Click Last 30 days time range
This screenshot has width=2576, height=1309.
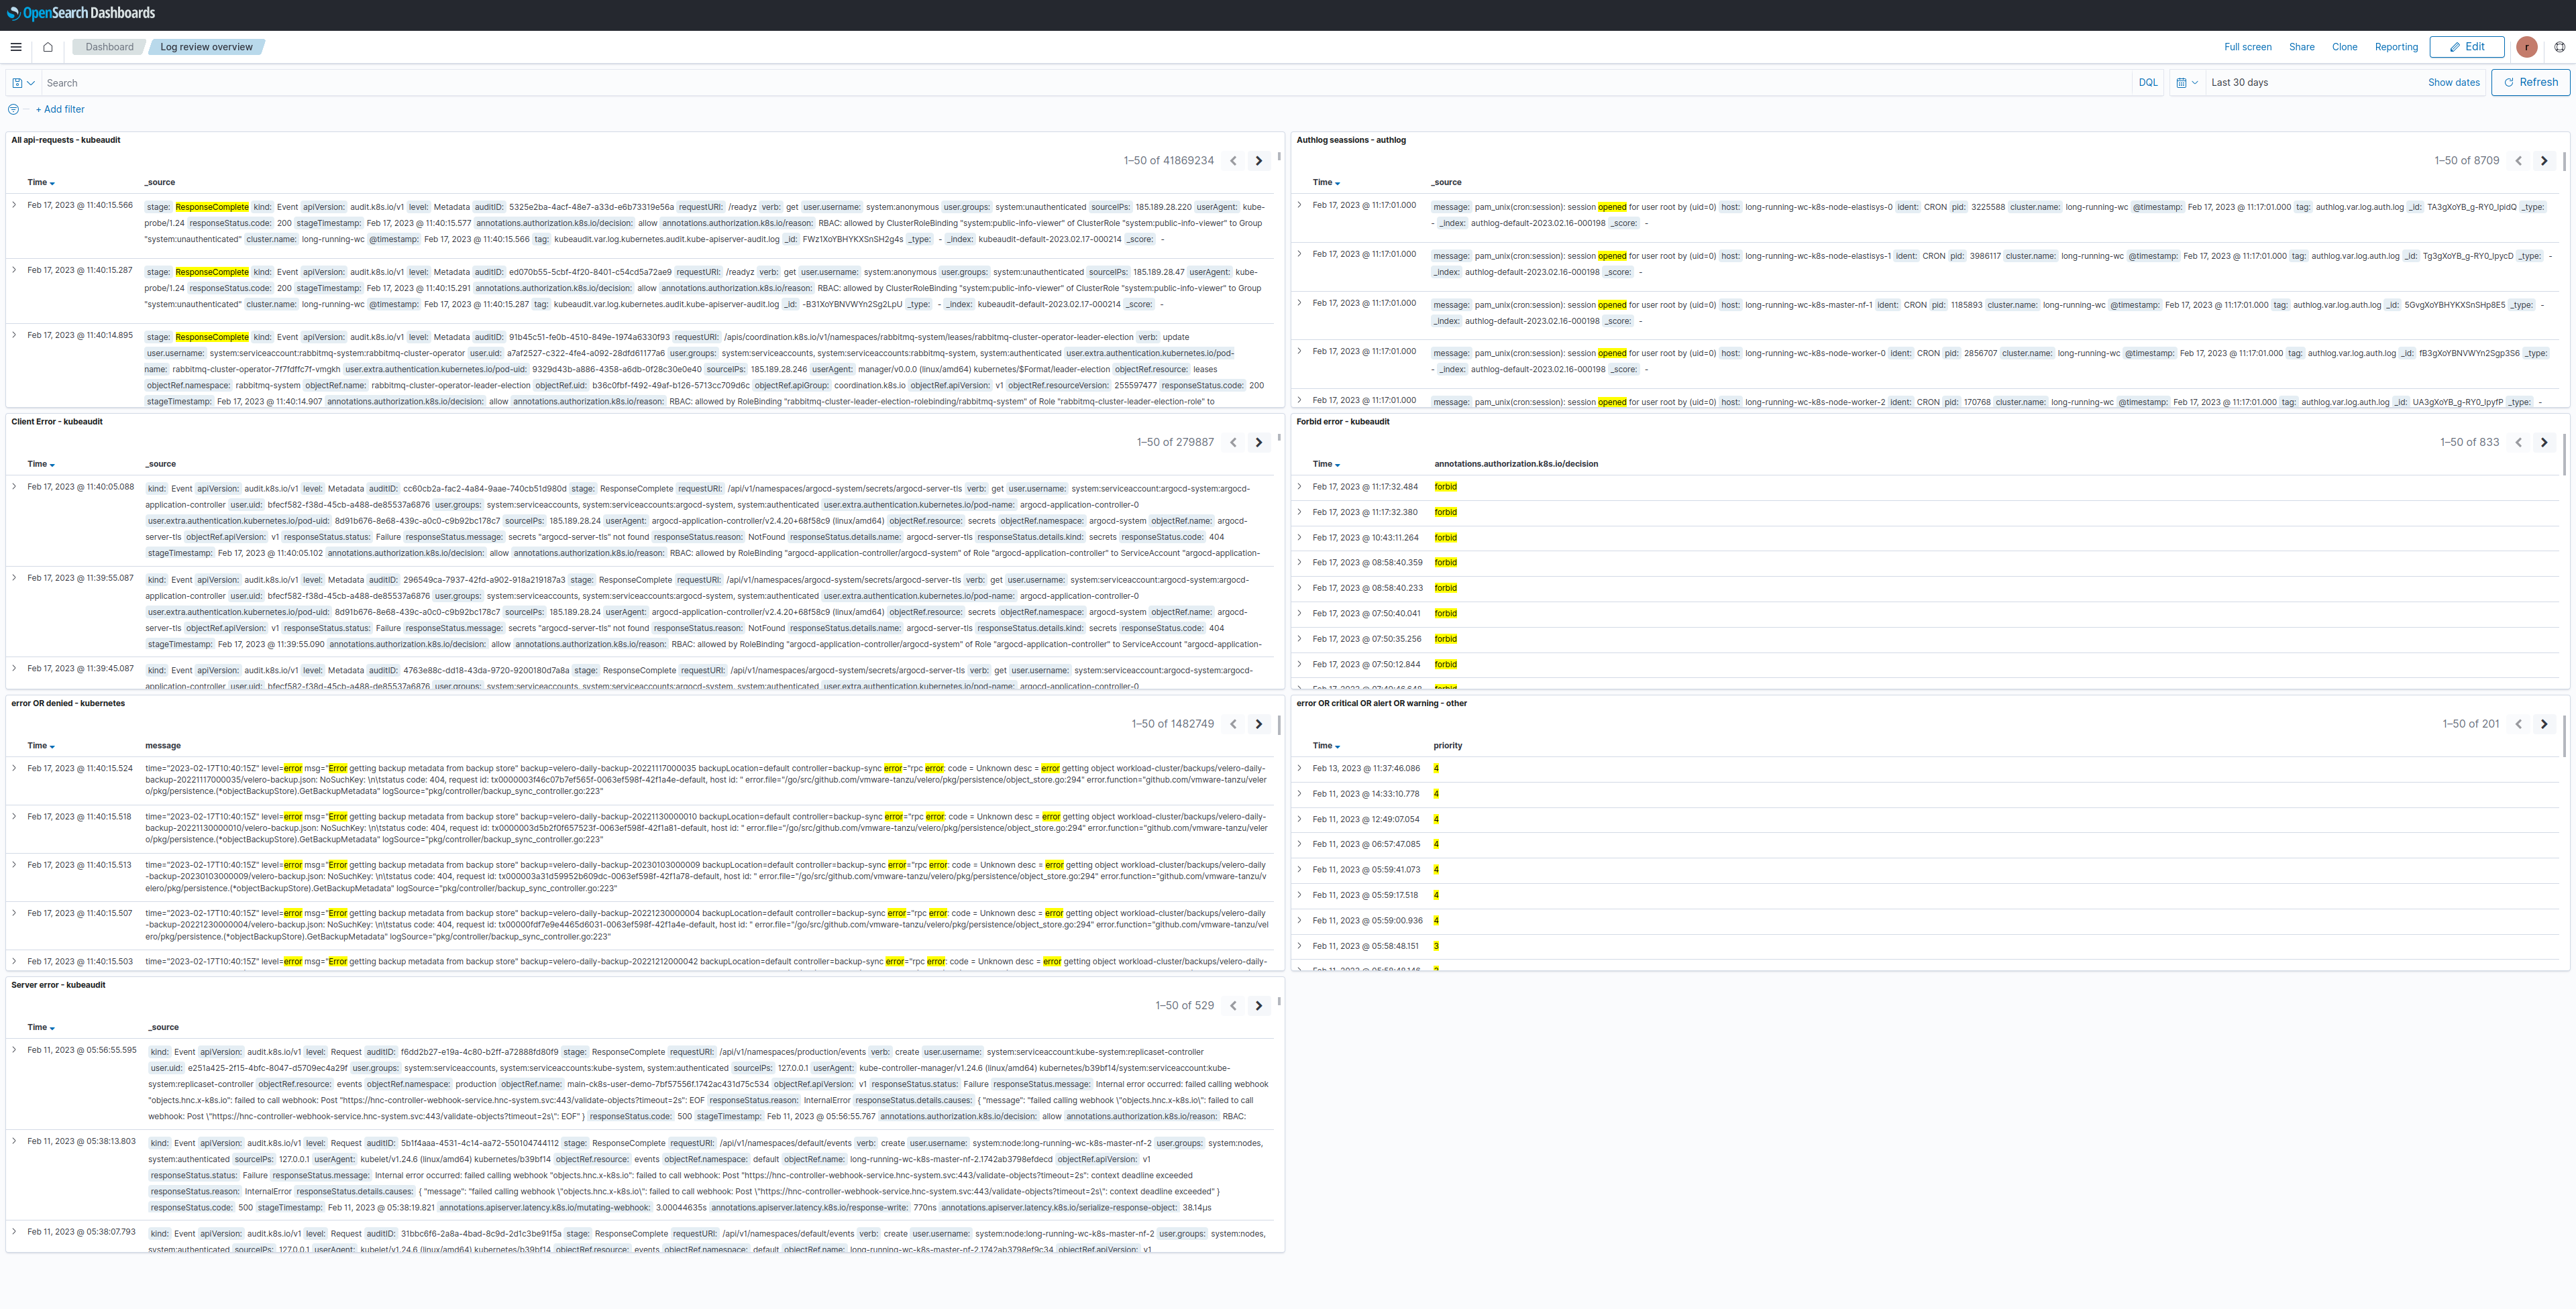pyautogui.click(x=2239, y=83)
